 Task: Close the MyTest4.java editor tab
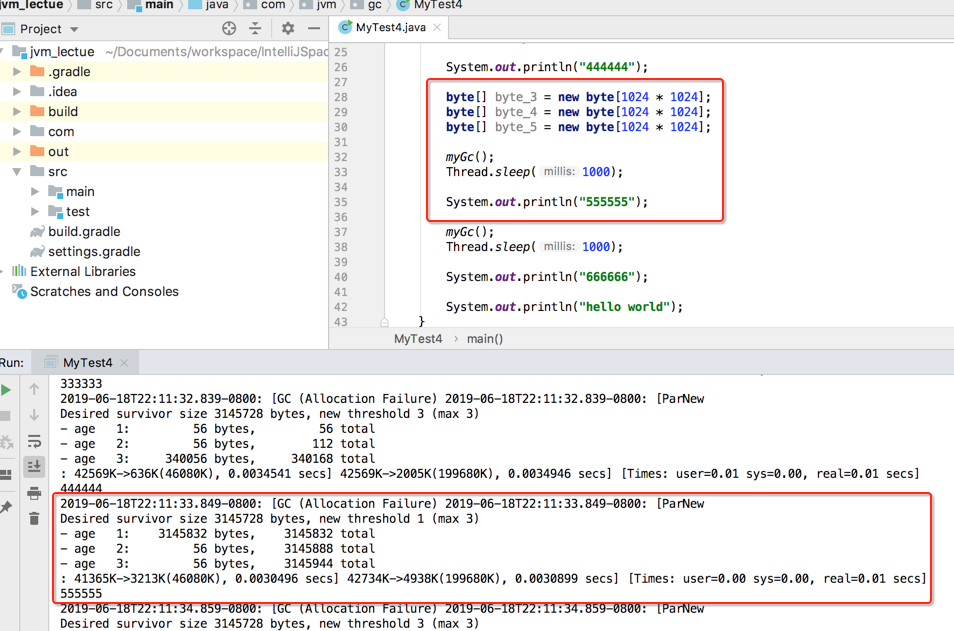[x=437, y=27]
